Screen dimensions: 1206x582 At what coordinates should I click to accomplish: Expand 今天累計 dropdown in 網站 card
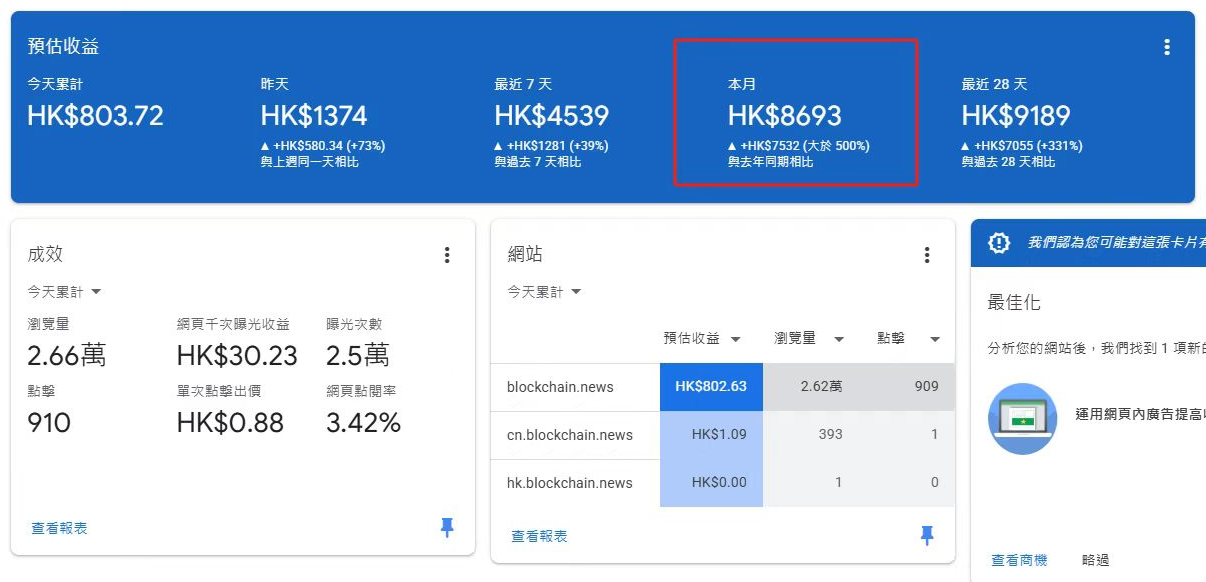click(545, 292)
